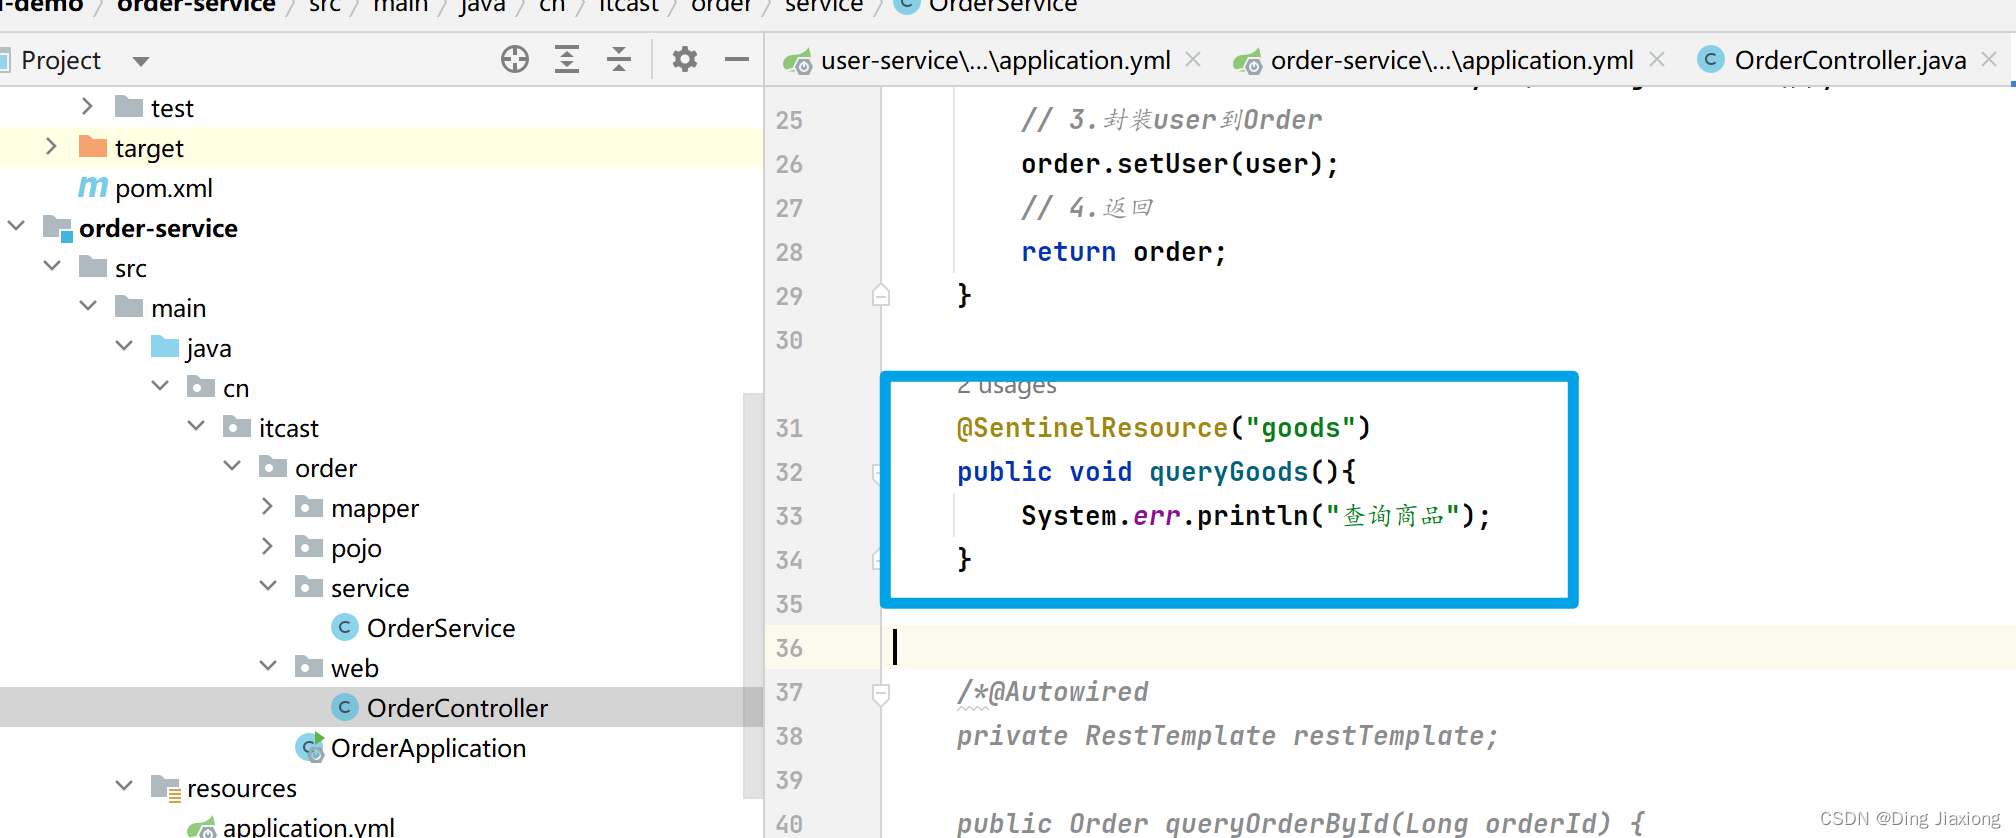Select the target folder row
Image resolution: width=2016 pixels, height=838 pixels.
click(x=380, y=147)
